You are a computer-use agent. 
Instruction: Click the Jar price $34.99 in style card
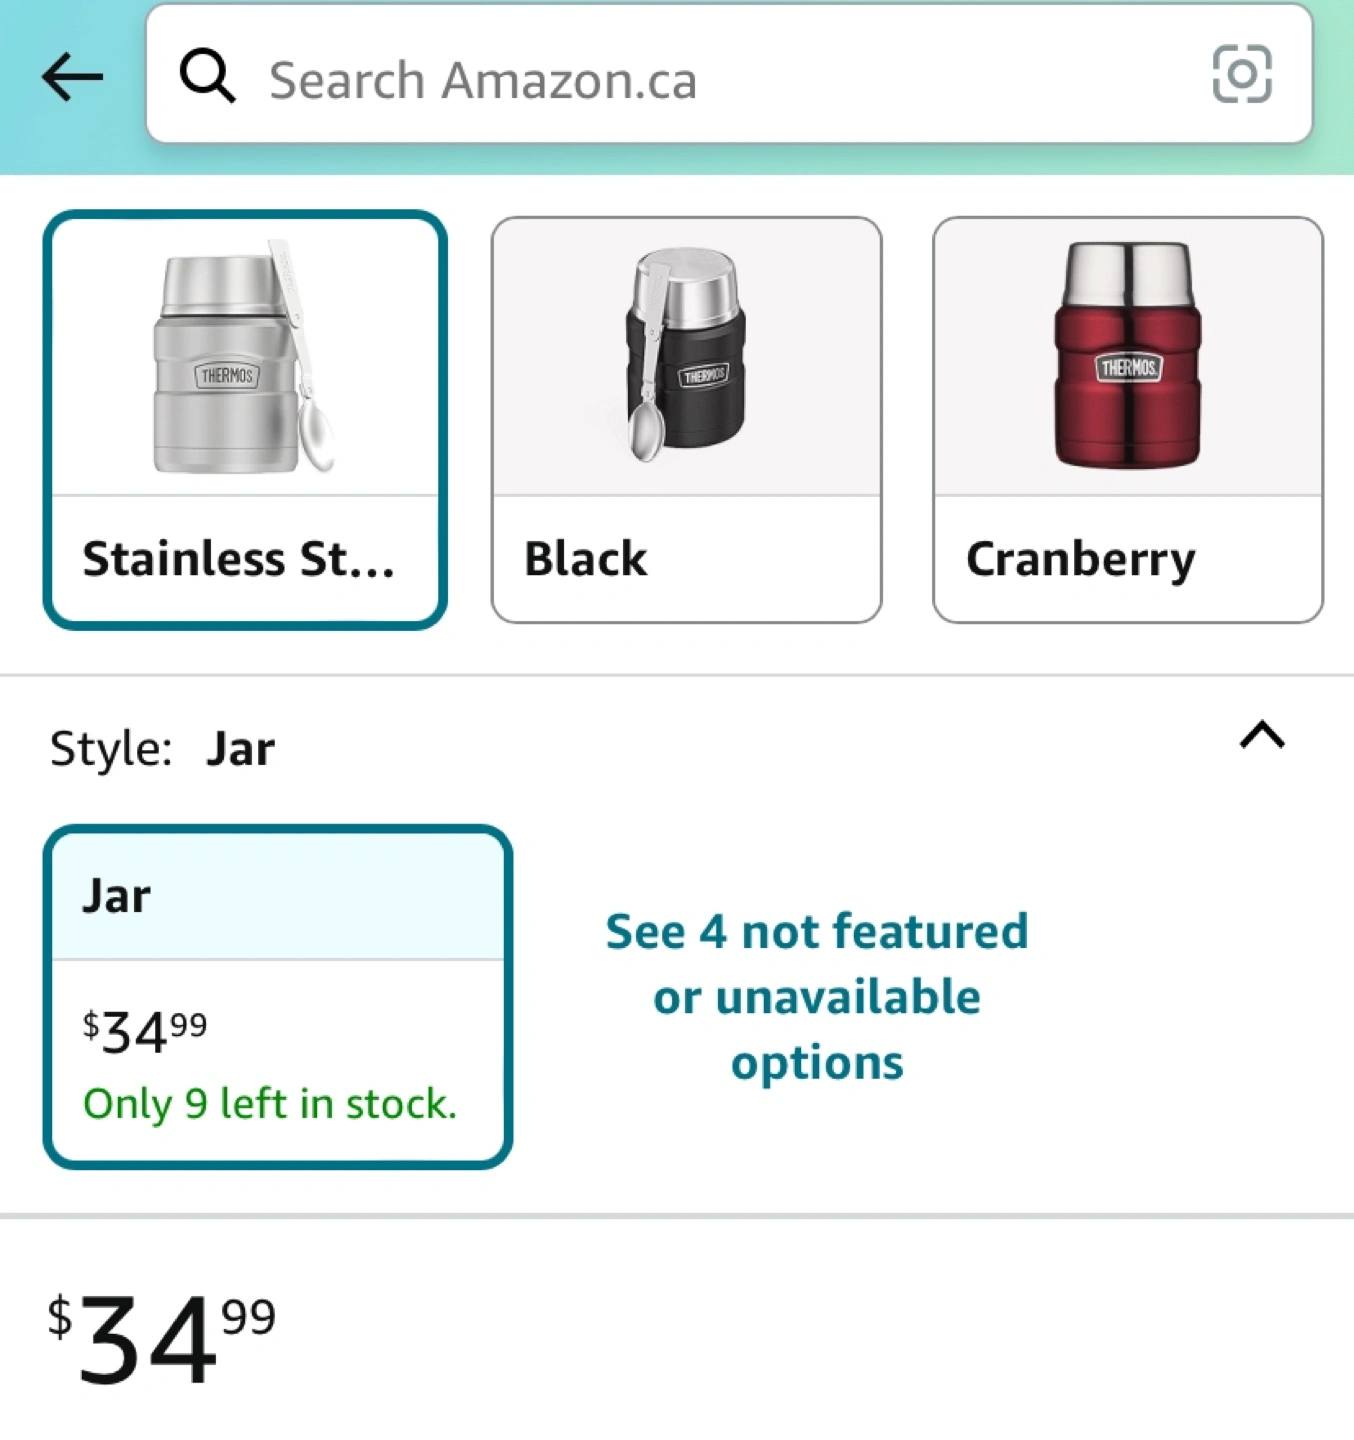[145, 1032]
